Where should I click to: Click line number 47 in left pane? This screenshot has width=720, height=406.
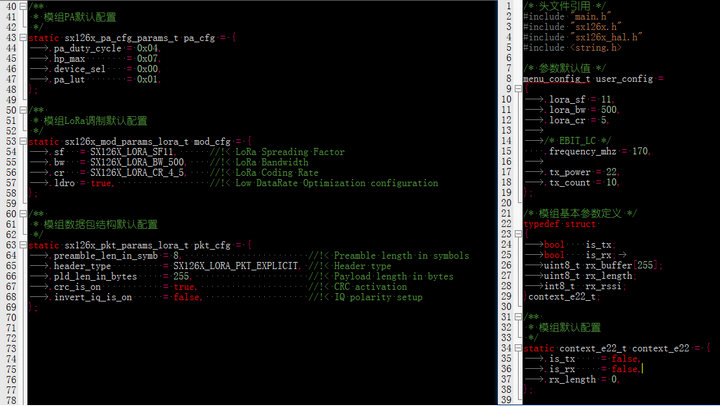9,79
